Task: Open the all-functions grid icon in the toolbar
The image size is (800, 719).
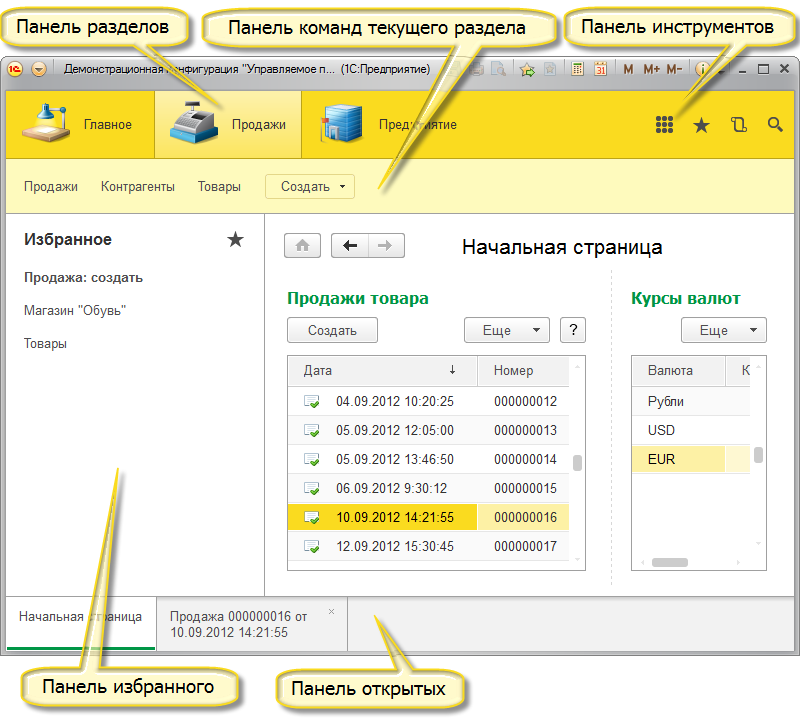Action: [x=664, y=124]
